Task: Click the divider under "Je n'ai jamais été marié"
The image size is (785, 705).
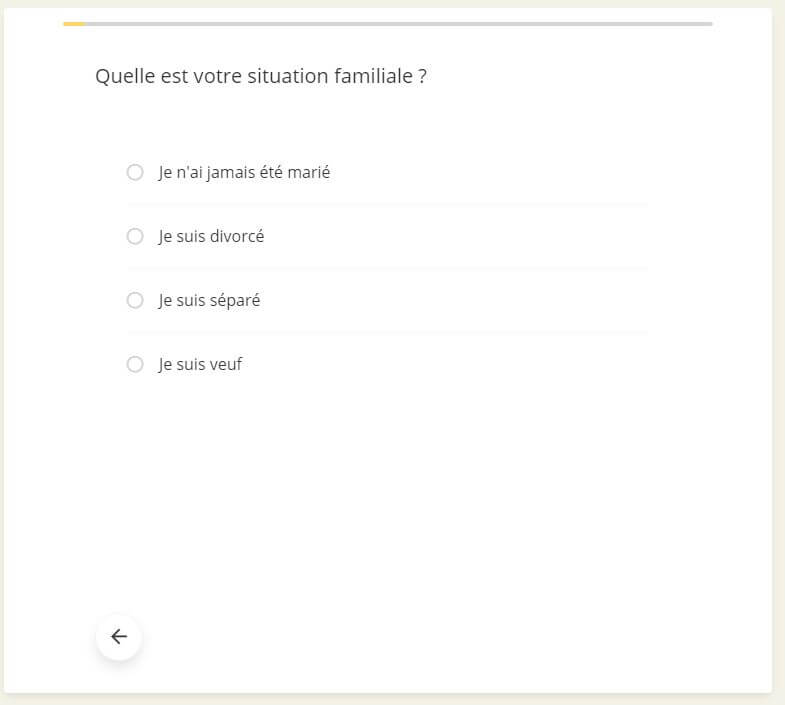Action: 388,204
